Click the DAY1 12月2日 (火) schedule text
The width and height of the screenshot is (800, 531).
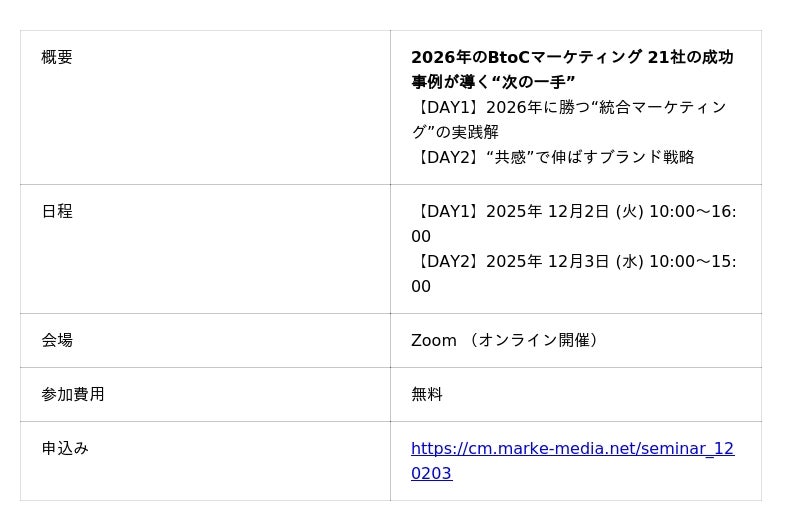pyautogui.click(x=573, y=212)
